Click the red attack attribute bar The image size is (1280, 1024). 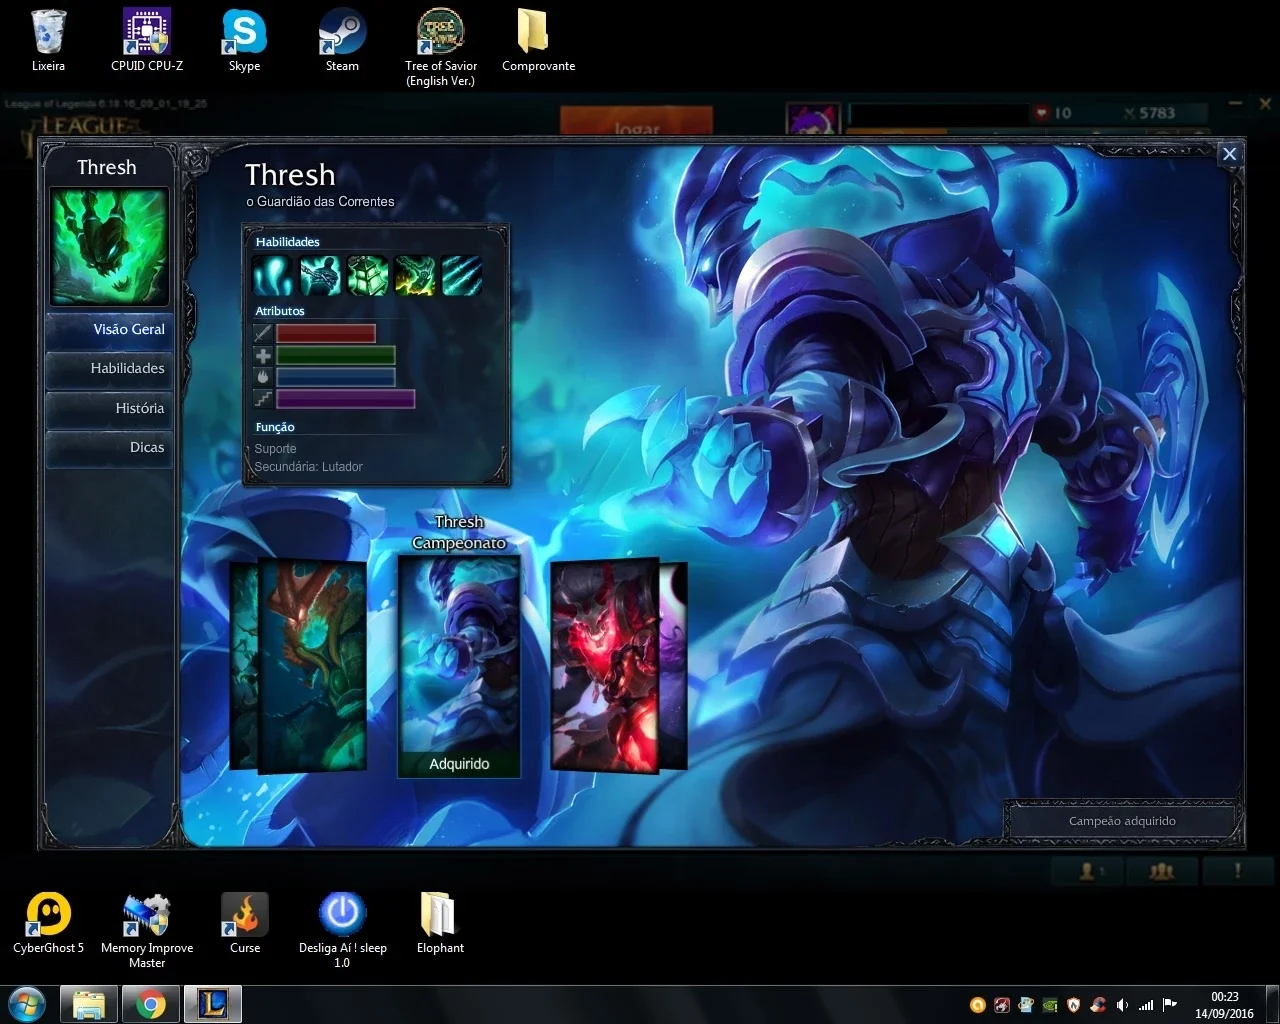click(326, 333)
